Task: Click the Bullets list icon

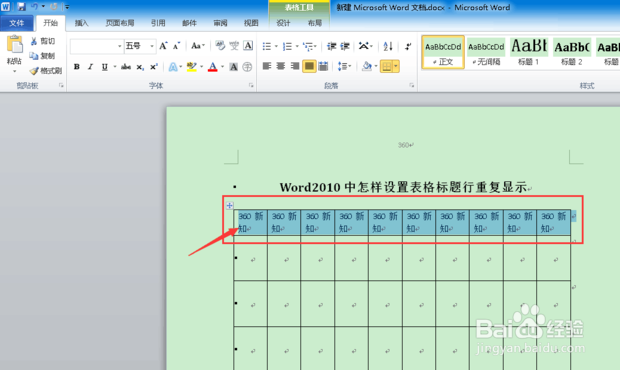Action: pos(267,46)
